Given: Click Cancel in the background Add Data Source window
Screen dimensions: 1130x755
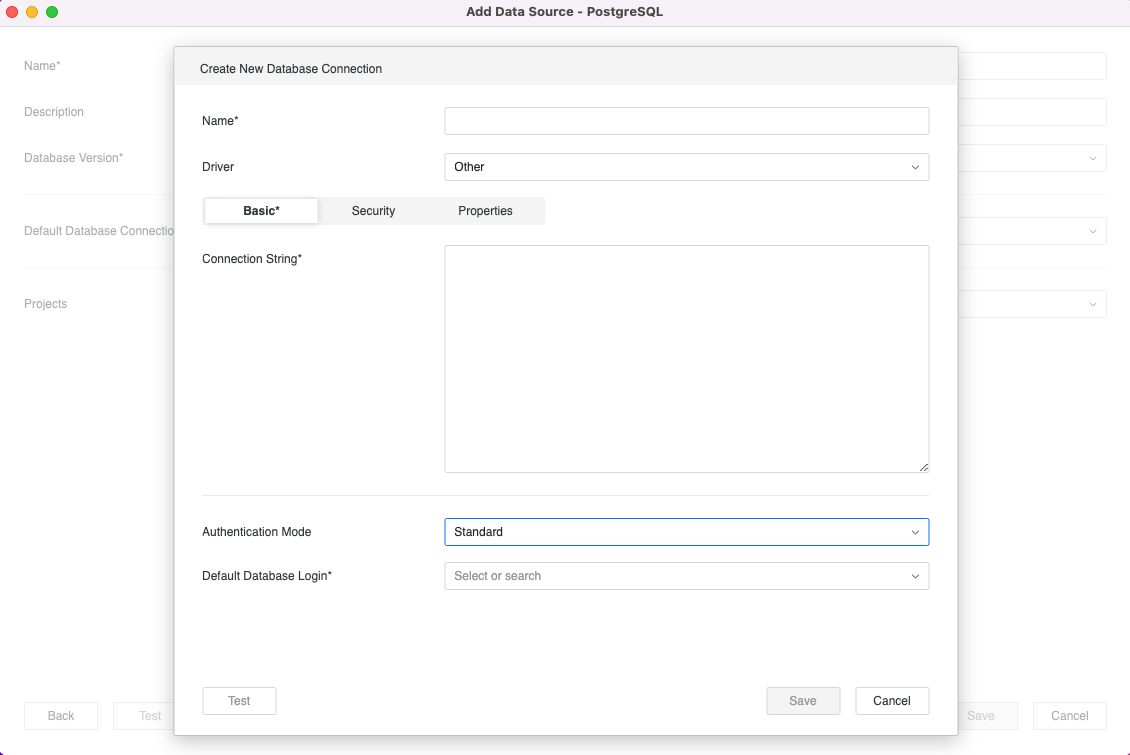Looking at the screenshot, I should [1069, 716].
